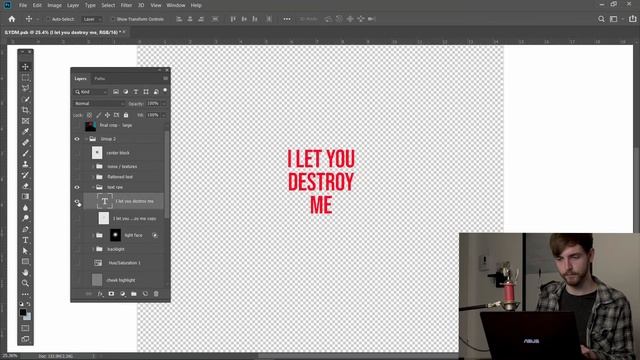Screen dimensions: 640x360
Task: Open the Edit Toolbar three-dots button
Action: click(x=25, y=294)
